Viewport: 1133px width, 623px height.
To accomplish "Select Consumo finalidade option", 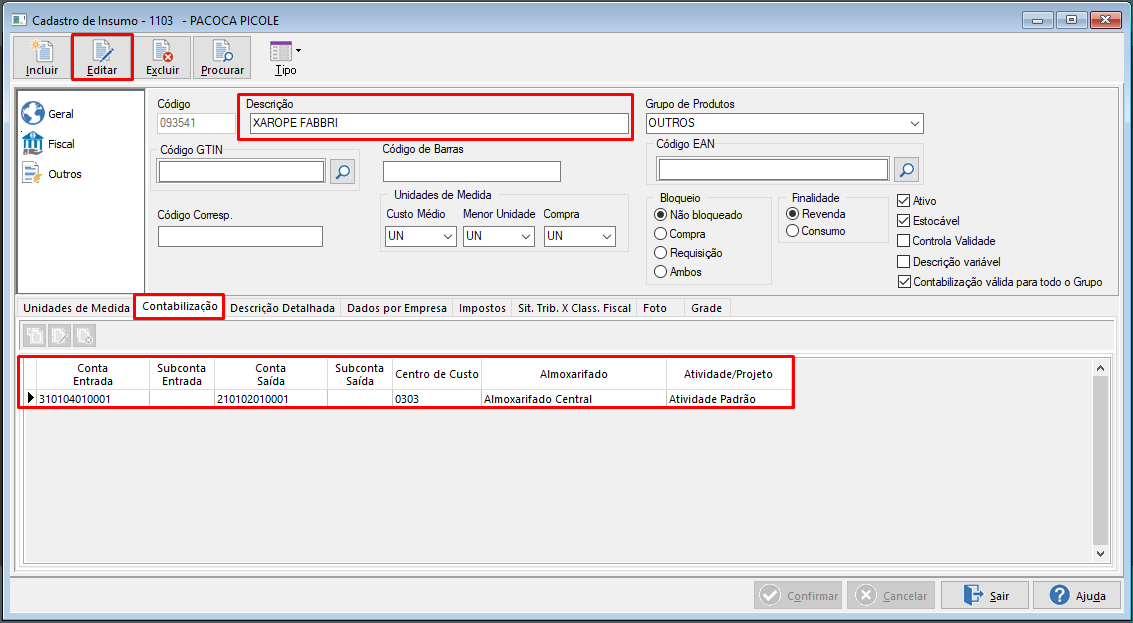I will [816, 231].
